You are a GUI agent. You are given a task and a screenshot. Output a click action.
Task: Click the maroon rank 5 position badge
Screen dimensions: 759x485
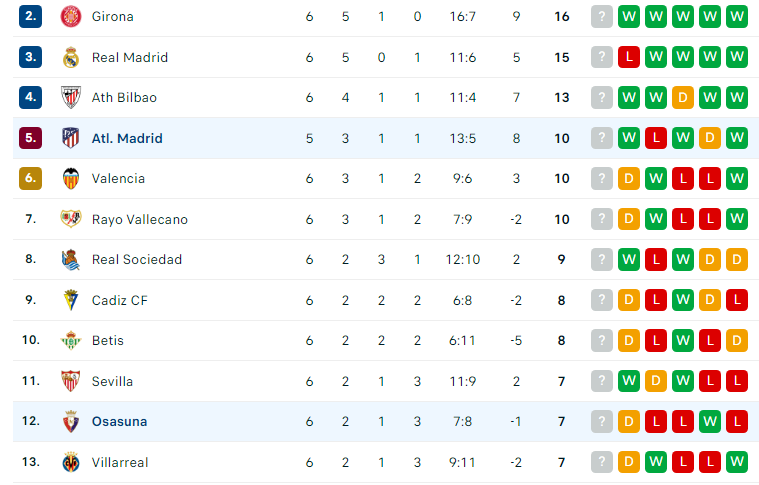coord(30,138)
